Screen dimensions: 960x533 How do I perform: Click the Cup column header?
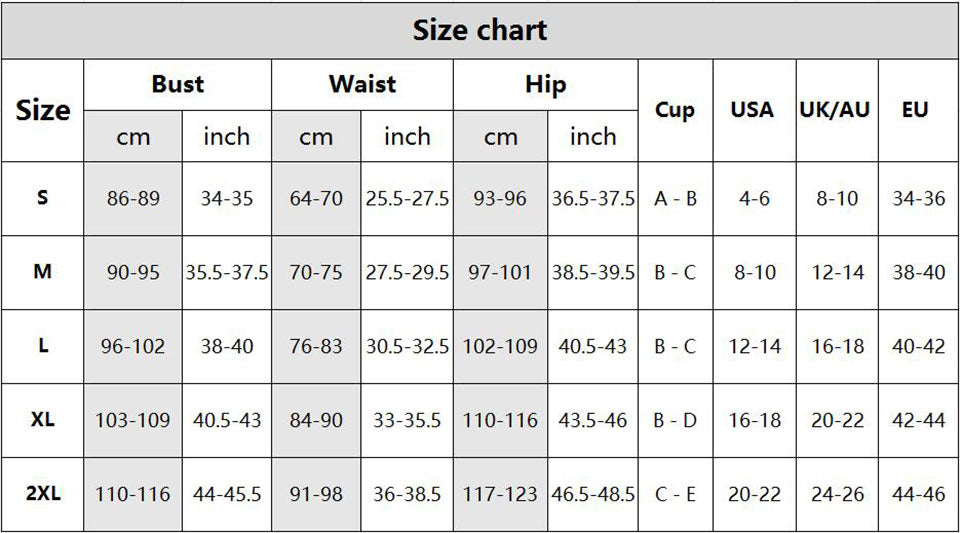pos(675,110)
